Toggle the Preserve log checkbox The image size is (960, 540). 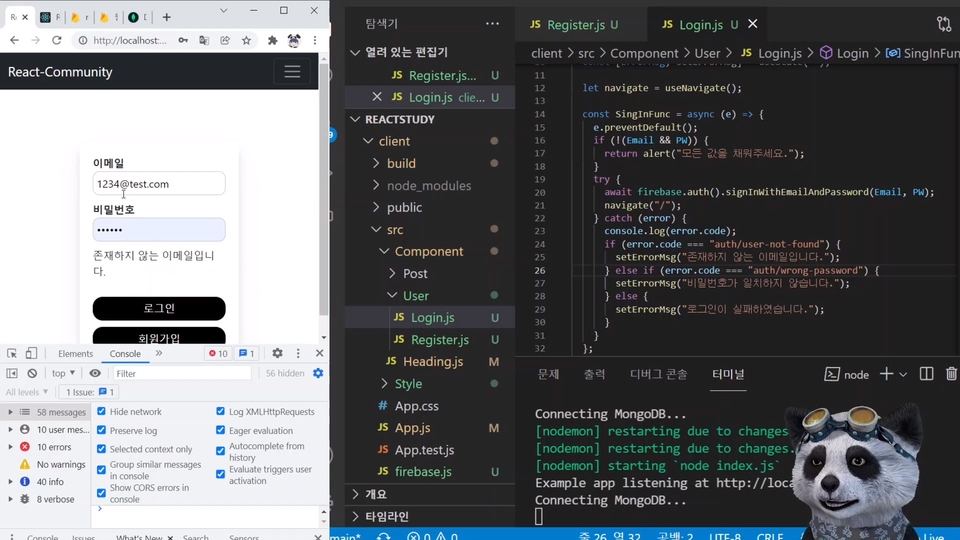point(102,430)
